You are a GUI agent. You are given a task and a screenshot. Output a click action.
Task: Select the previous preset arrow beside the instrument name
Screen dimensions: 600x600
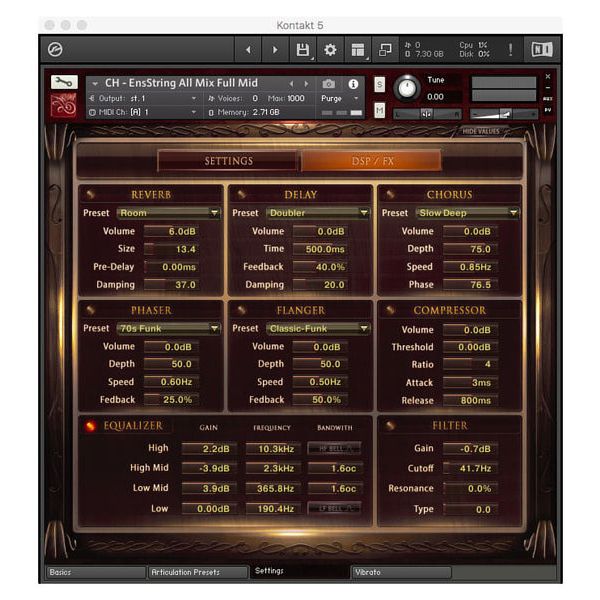292,84
